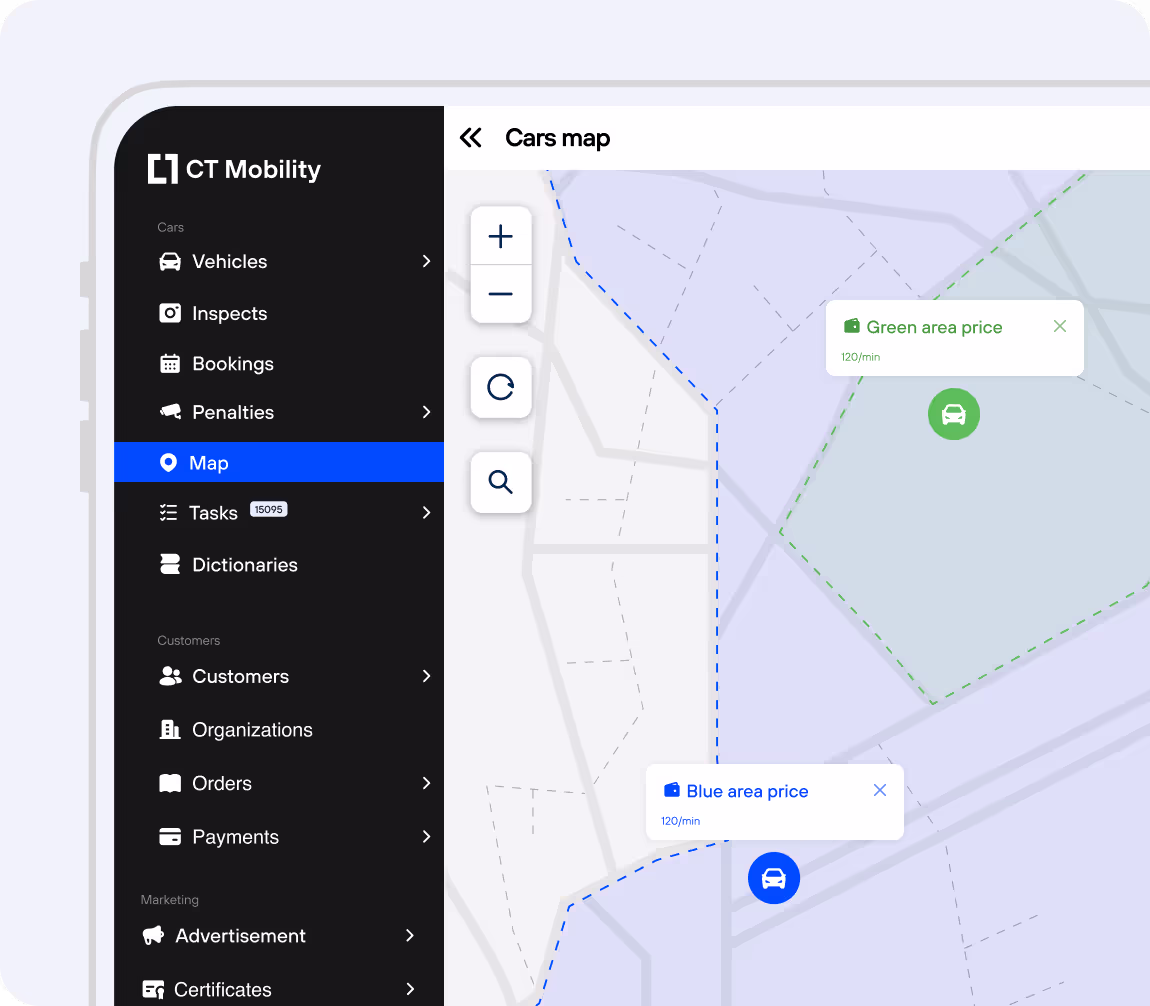This screenshot has height=1006, width=1150.
Task: Expand the Vehicles submenu chevron
Action: (x=426, y=261)
